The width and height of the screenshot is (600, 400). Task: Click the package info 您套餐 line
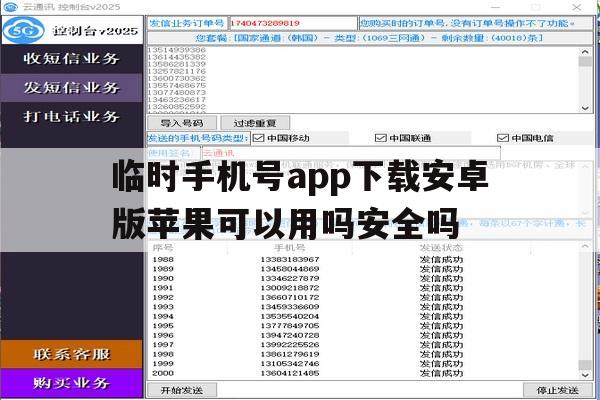coord(370,38)
